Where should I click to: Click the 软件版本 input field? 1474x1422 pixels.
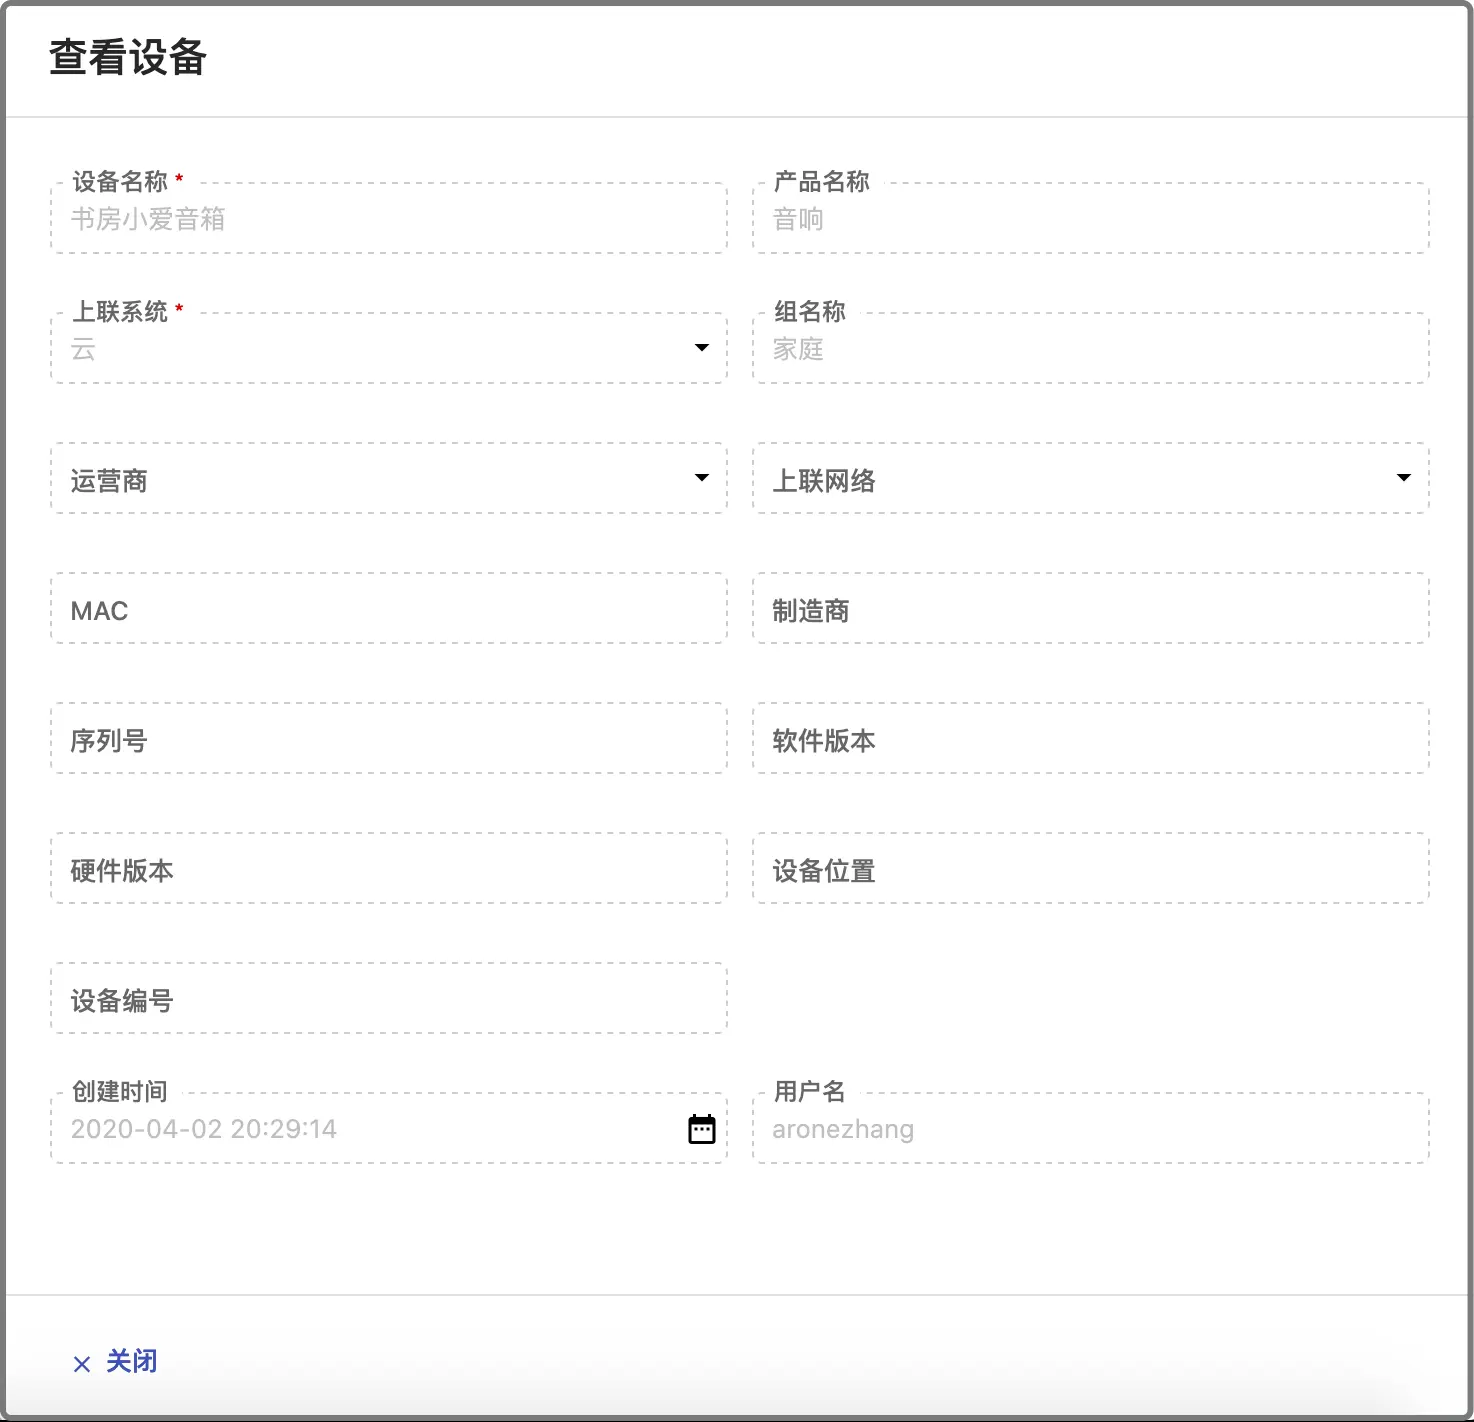(x=1091, y=739)
